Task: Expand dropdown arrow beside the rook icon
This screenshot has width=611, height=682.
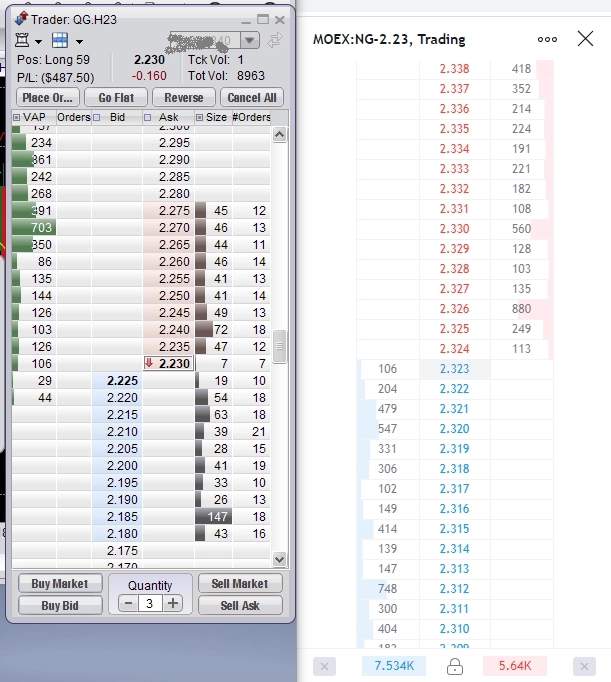Action: point(38,42)
